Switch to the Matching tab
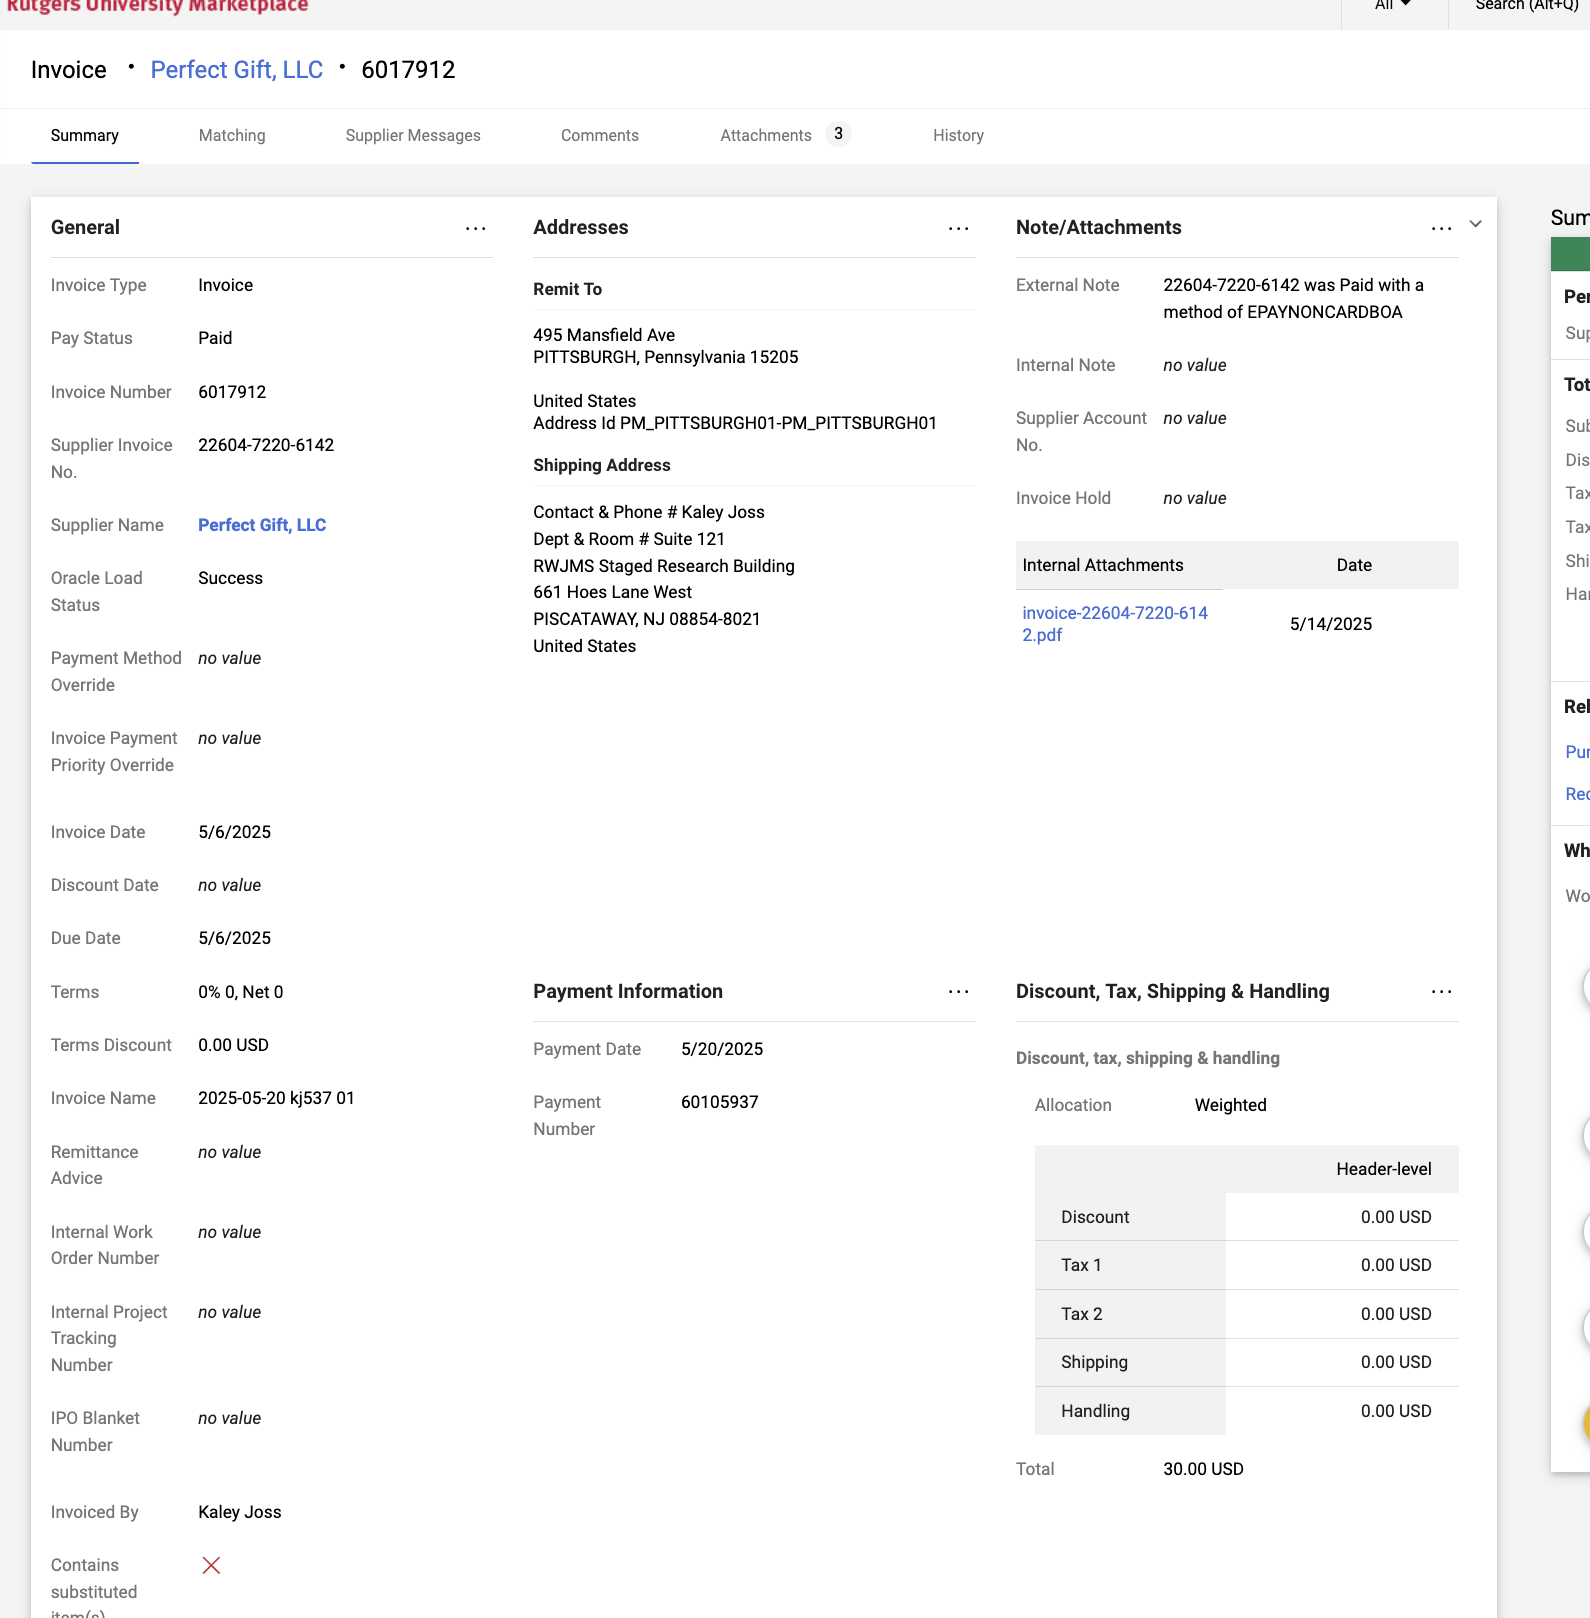This screenshot has width=1590, height=1618. (232, 136)
